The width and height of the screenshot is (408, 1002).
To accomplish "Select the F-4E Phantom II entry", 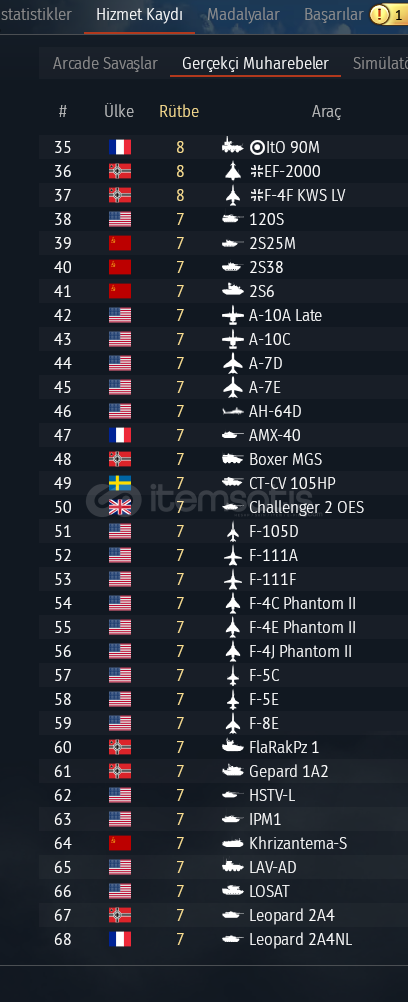I will pyautogui.click(x=223, y=628).
